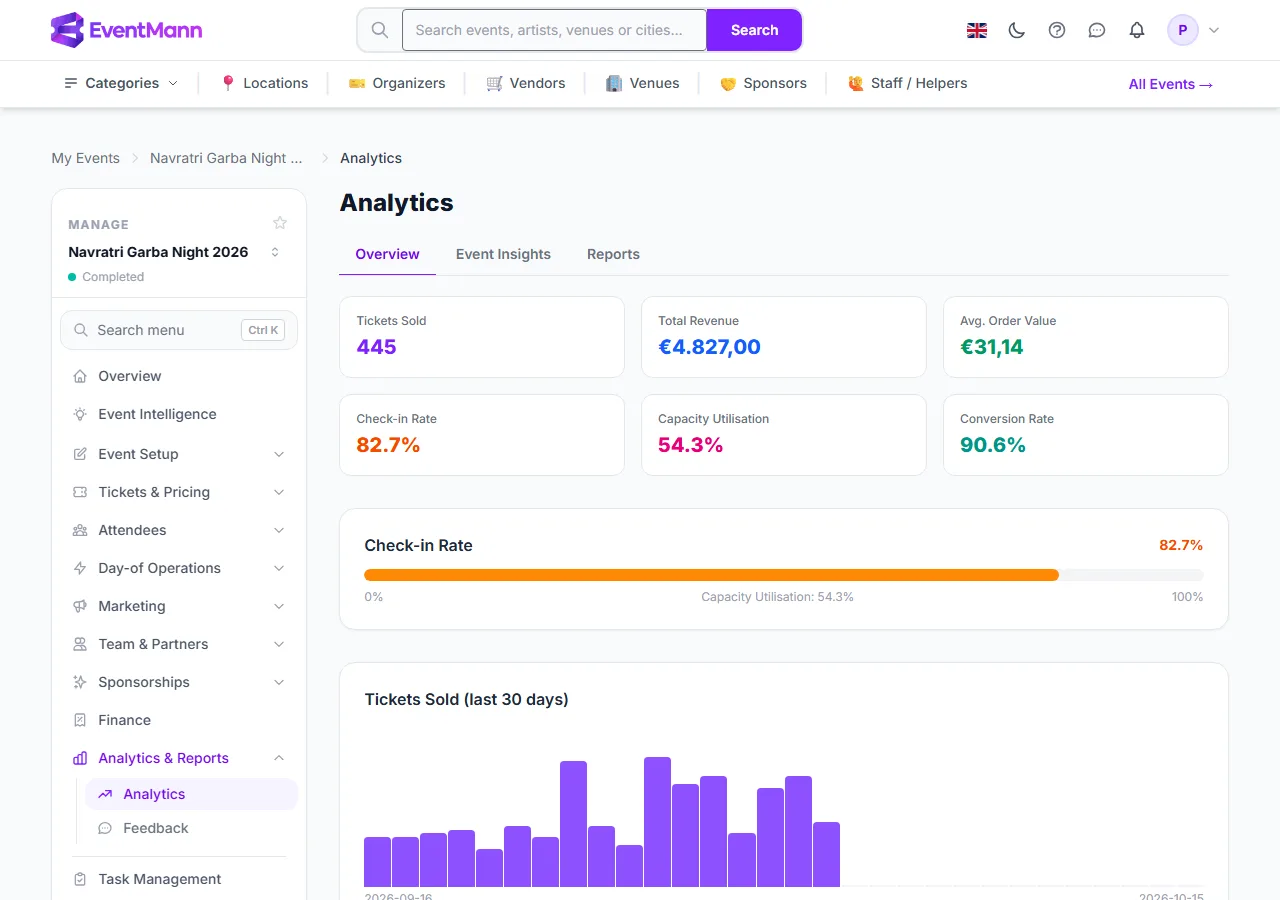
Task: Click the Tickets Sold value 445
Action: coord(376,347)
